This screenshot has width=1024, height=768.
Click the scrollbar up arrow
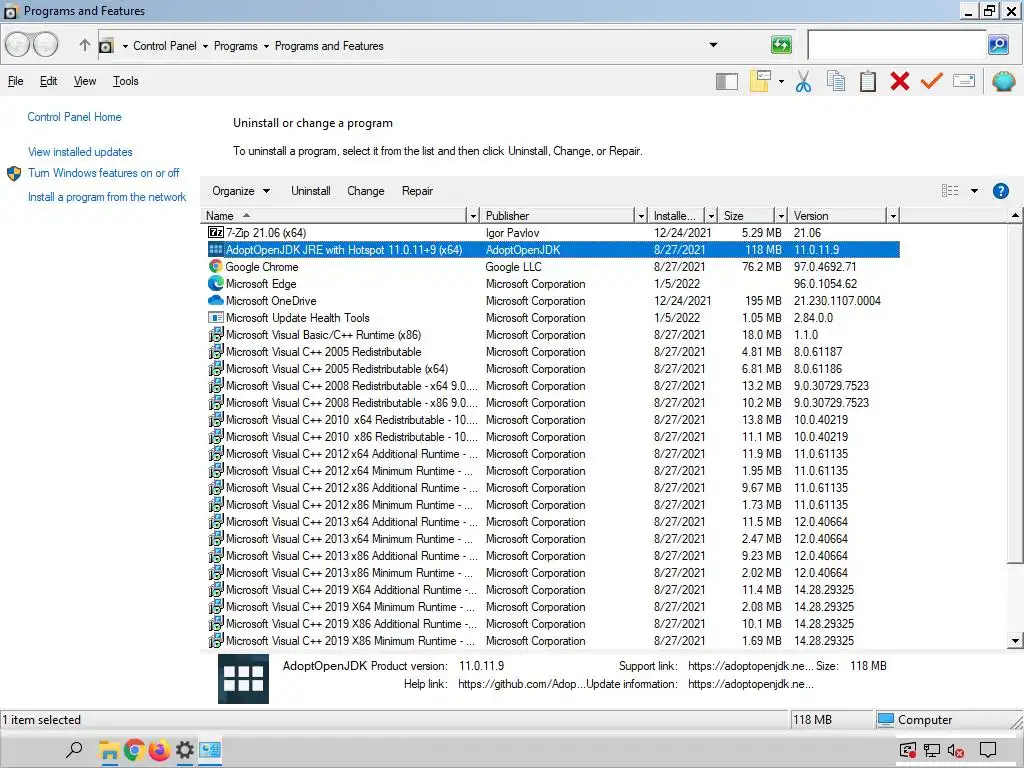[x=1015, y=216]
